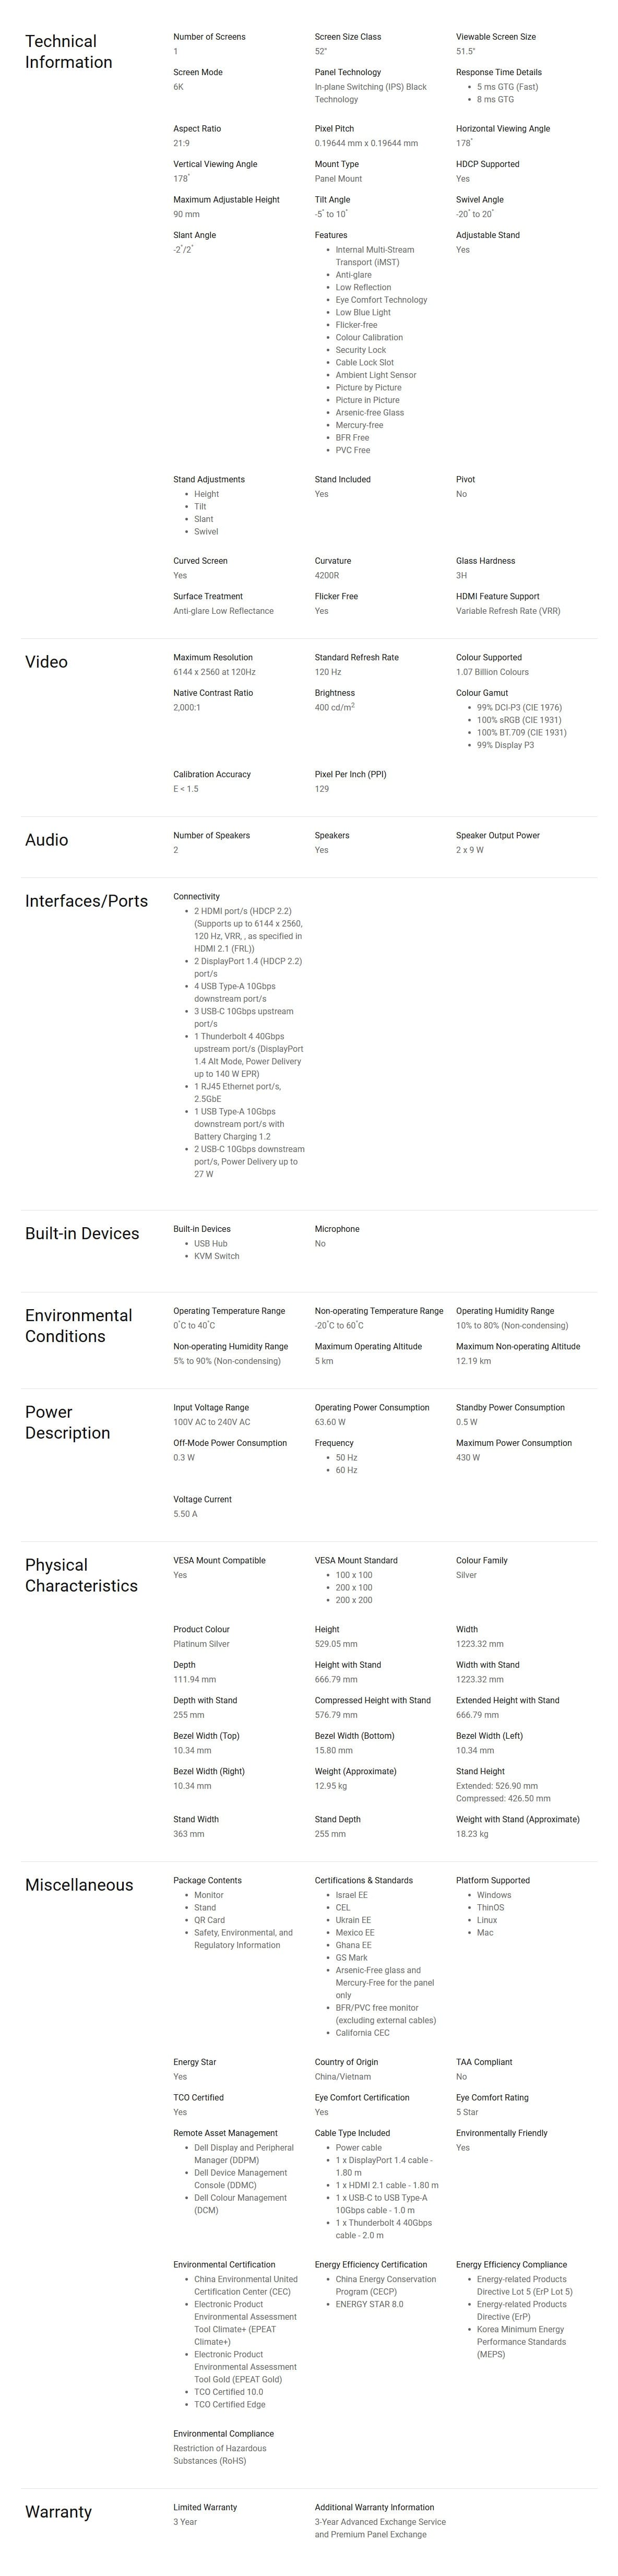Click the Certifications & Standards label
Viewport: 618px width, 2576px height.
tap(363, 1881)
